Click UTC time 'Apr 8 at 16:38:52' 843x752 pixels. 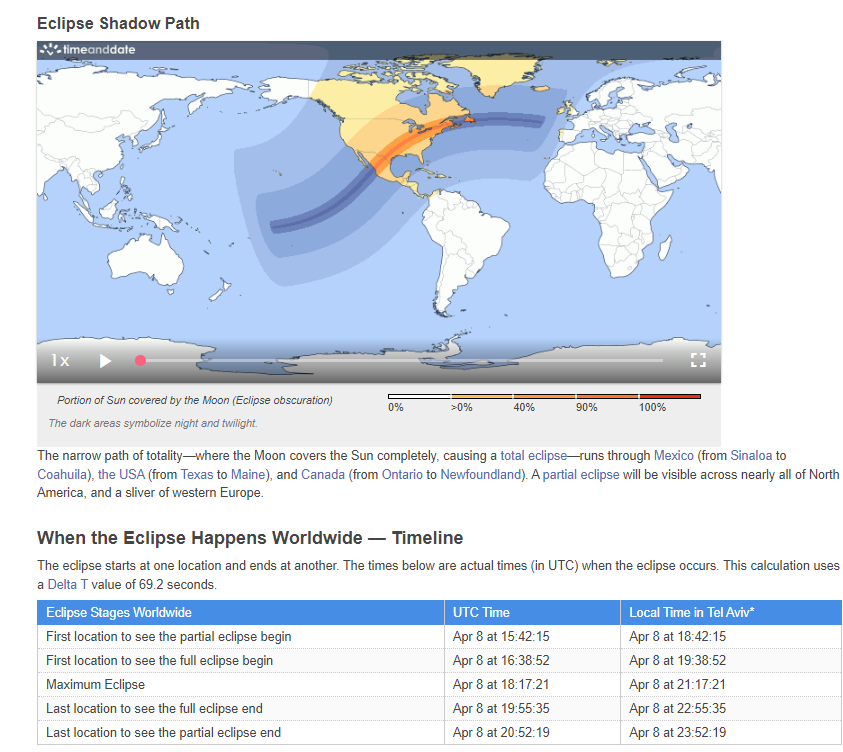501,661
